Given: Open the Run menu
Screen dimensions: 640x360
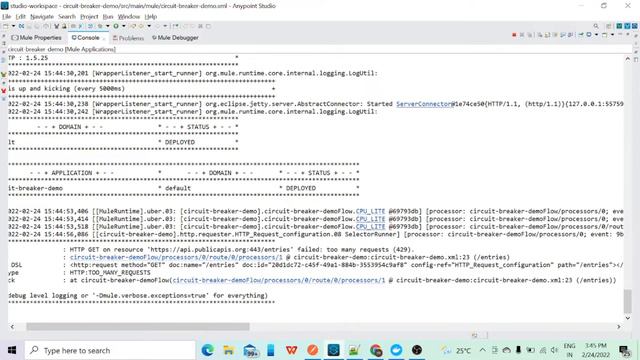Looking at the screenshot, I should click(108, 17).
